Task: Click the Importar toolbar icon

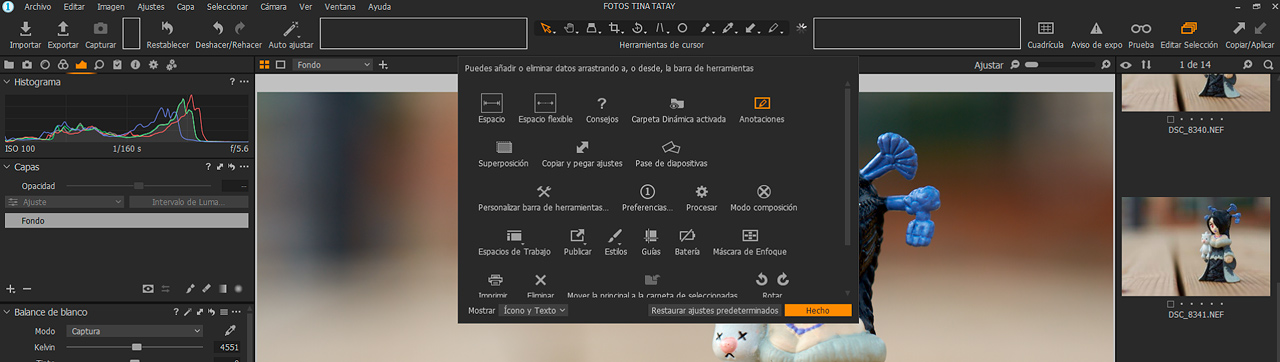Action: pos(25,29)
